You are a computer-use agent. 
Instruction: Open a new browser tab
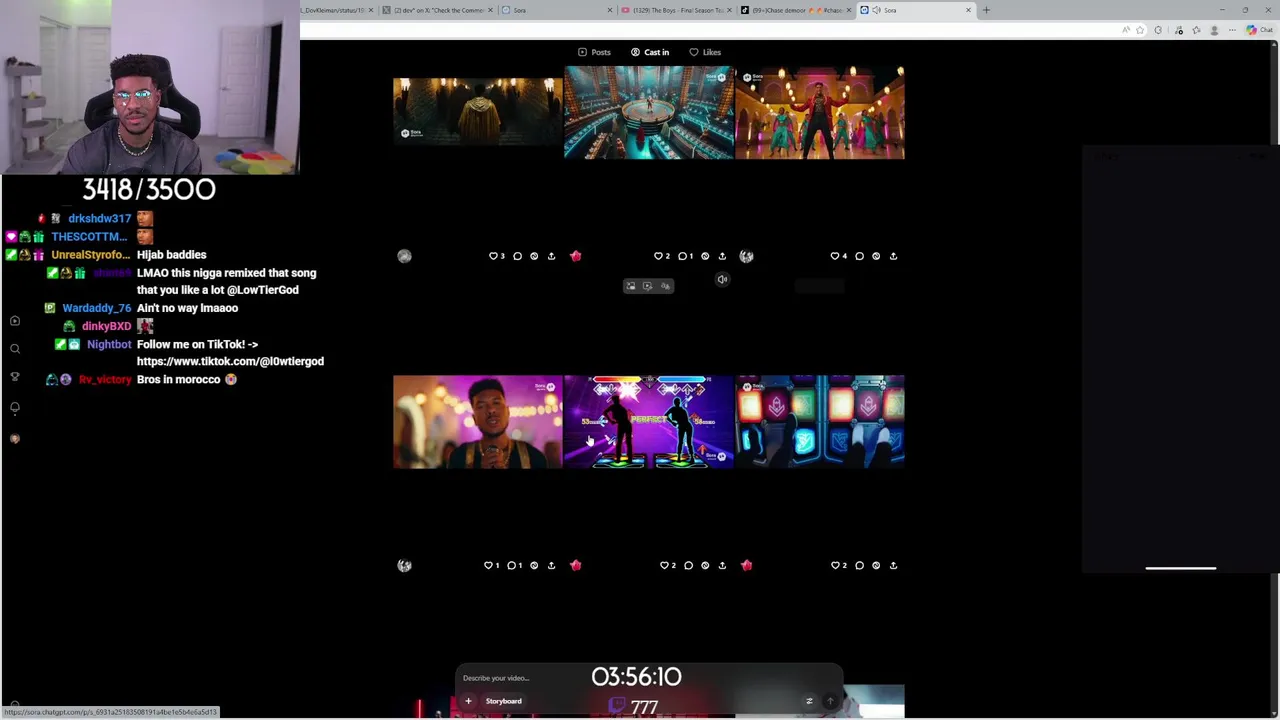pos(986,10)
